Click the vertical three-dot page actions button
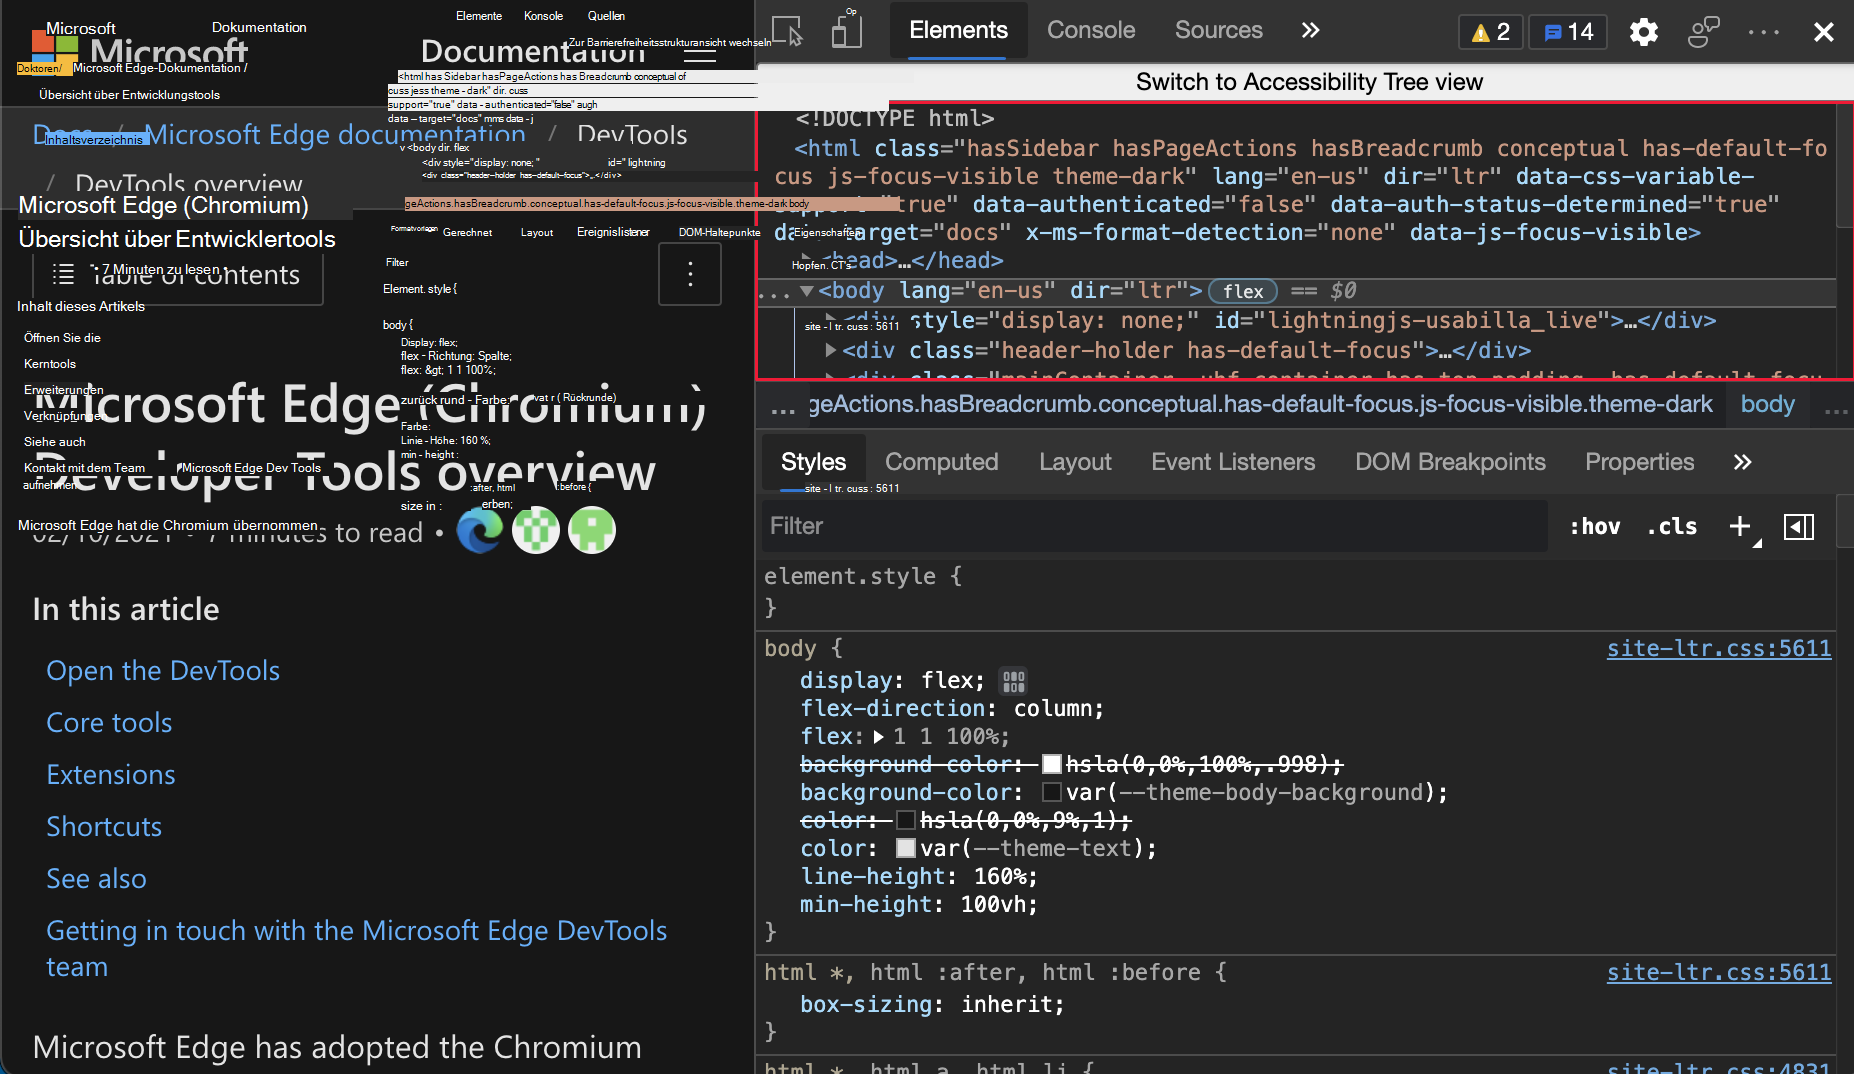 pyautogui.click(x=690, y=274)
